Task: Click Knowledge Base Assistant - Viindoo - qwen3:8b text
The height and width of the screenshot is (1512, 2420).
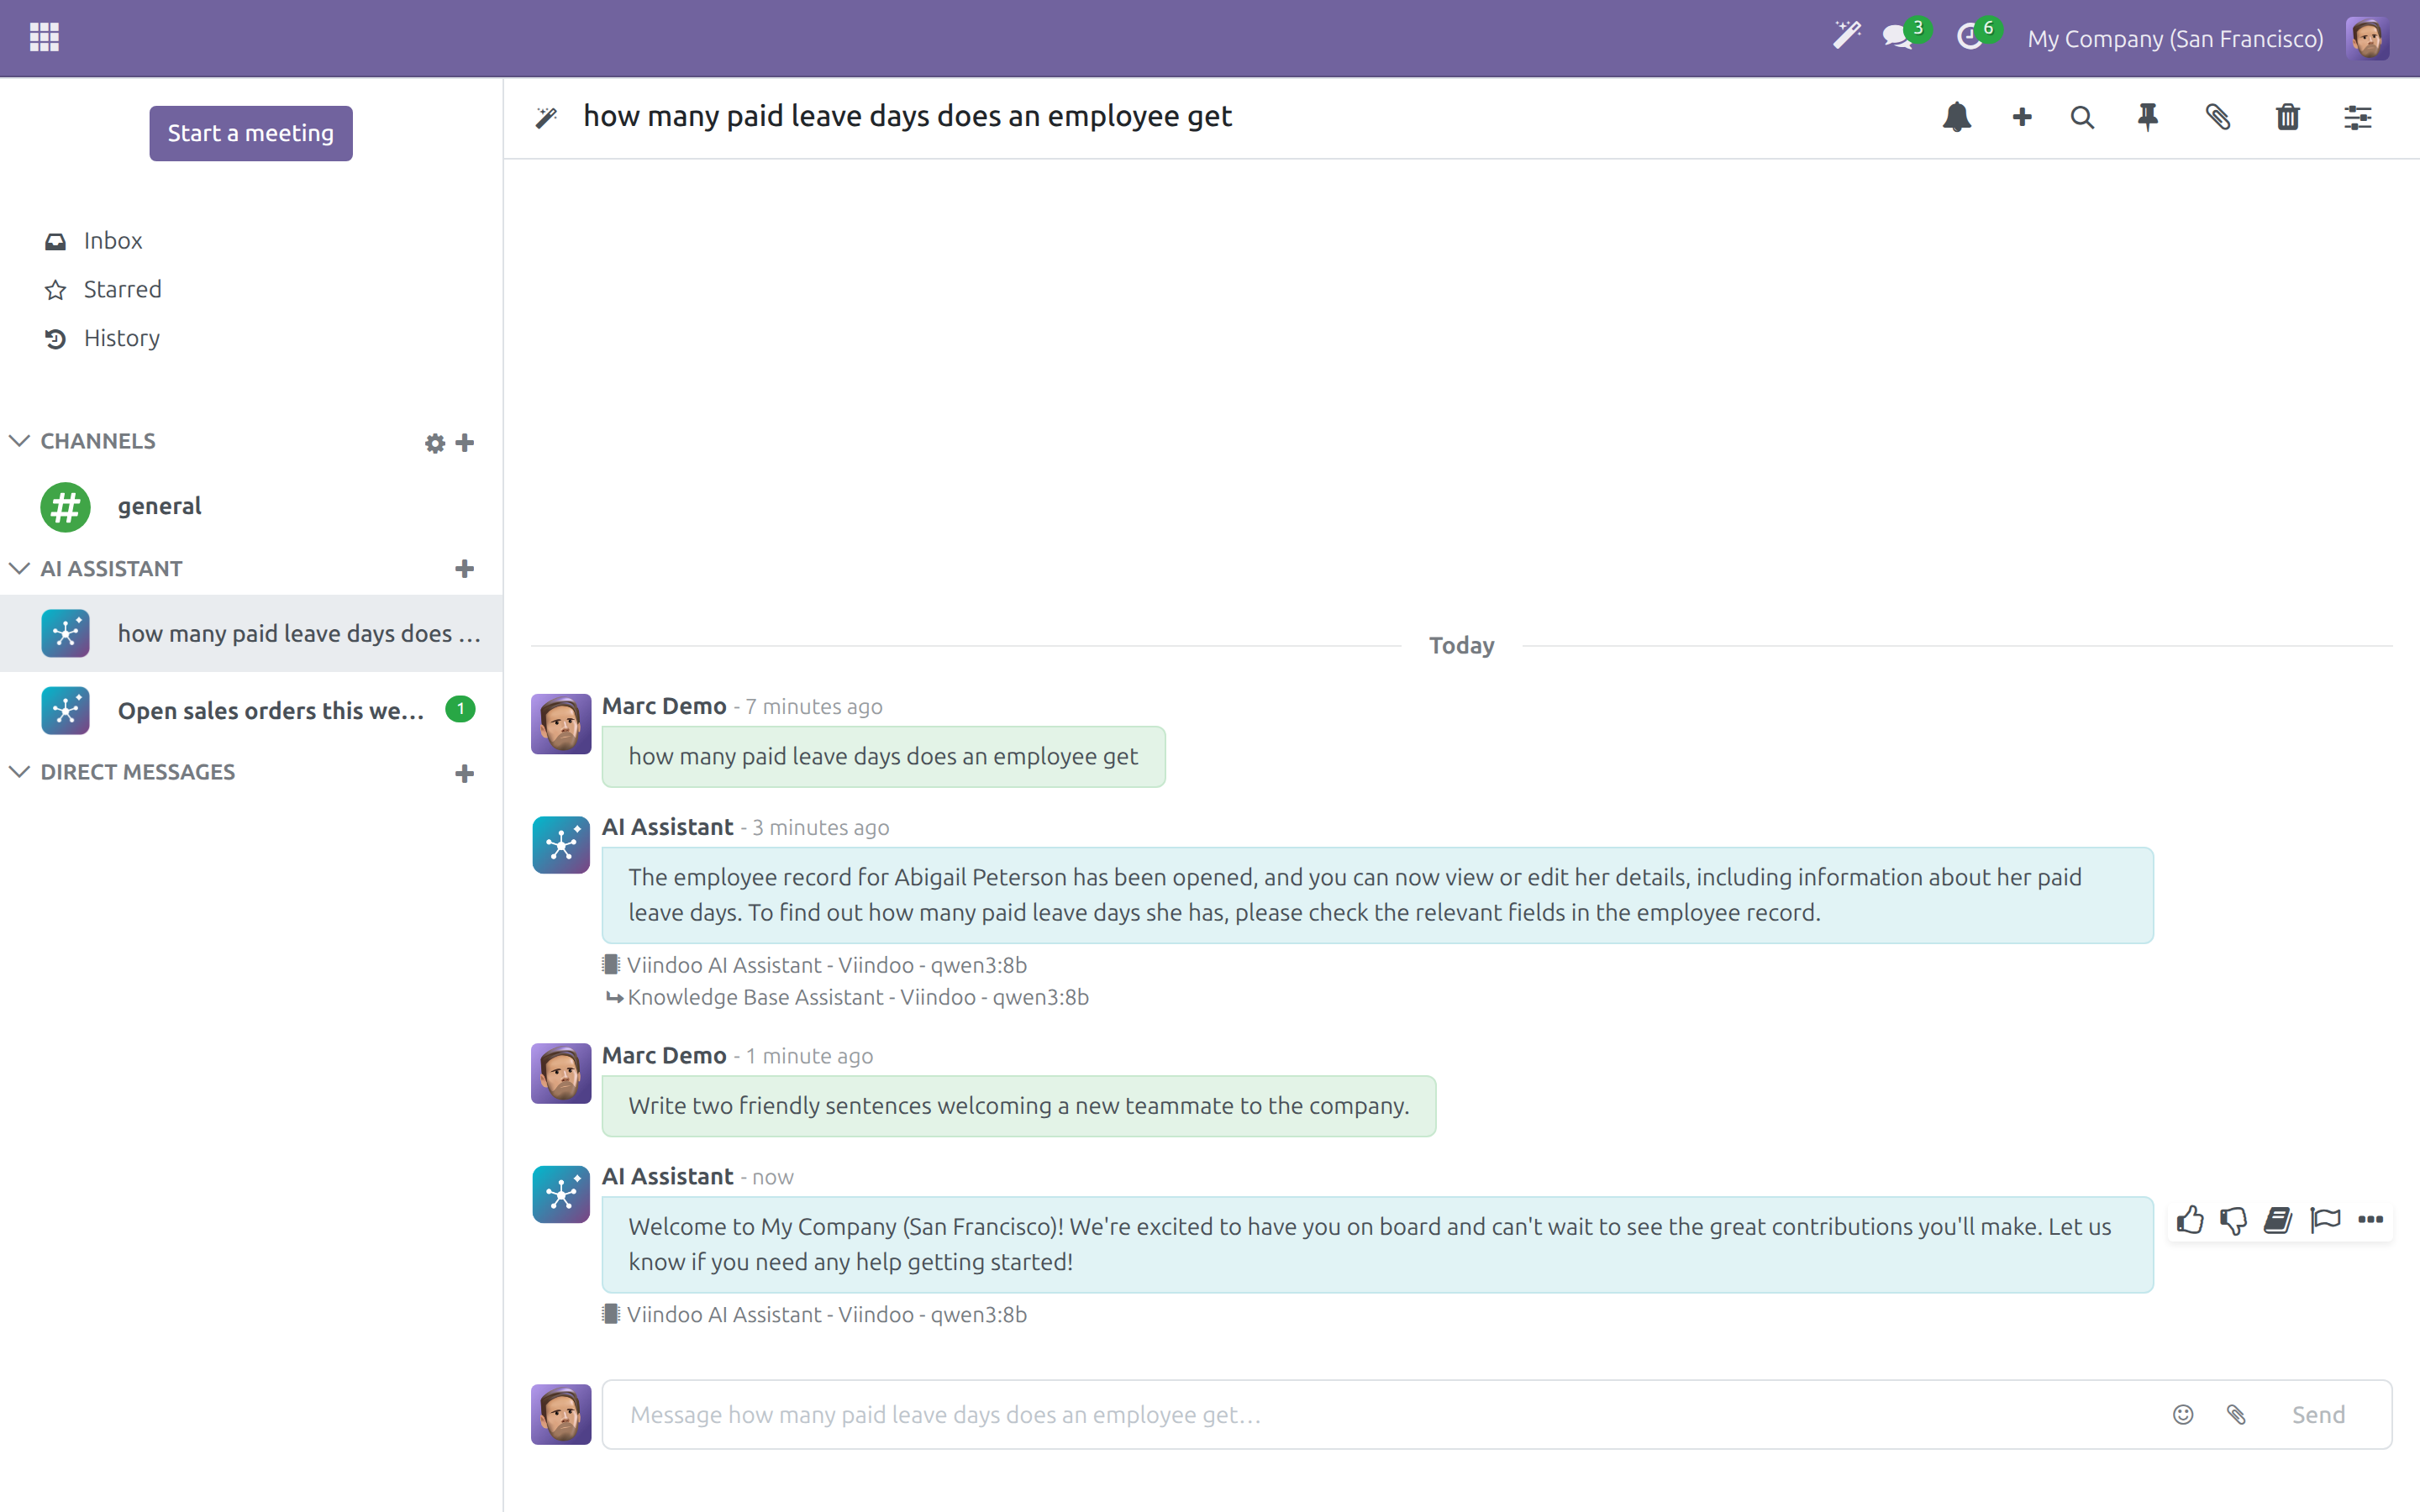Action: tap(858, 997)
